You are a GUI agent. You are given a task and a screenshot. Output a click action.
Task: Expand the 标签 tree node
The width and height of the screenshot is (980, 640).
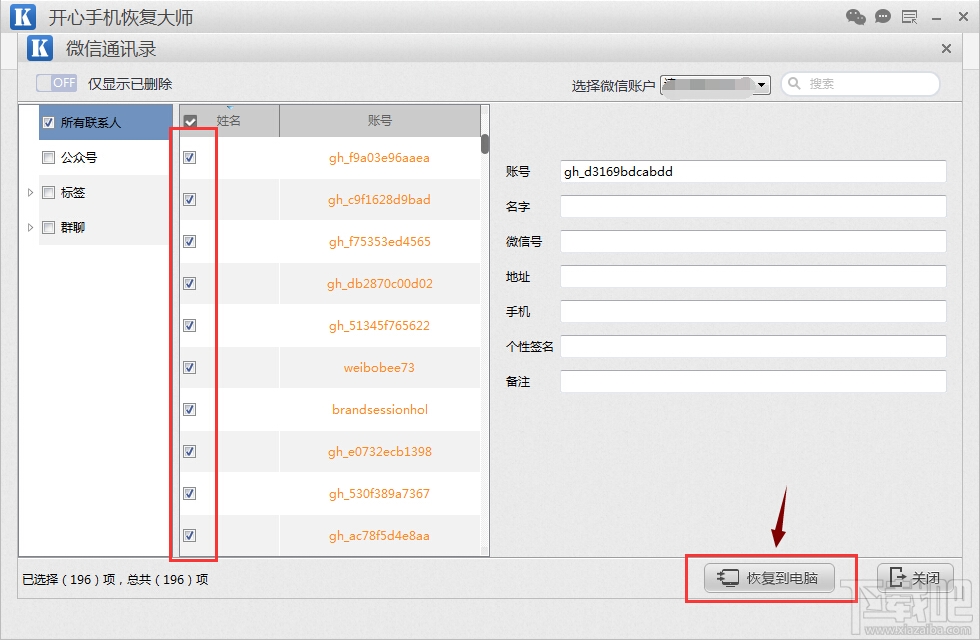[x=30, y=192]
